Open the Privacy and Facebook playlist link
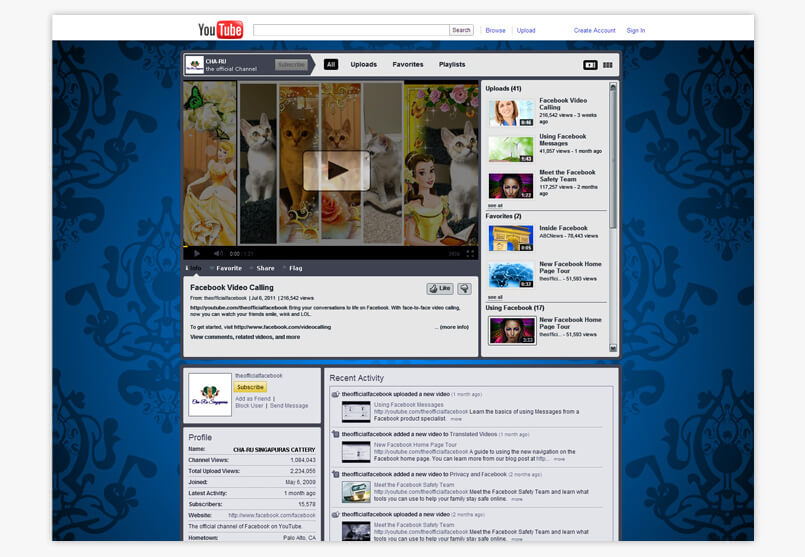 tap(478, 474)
